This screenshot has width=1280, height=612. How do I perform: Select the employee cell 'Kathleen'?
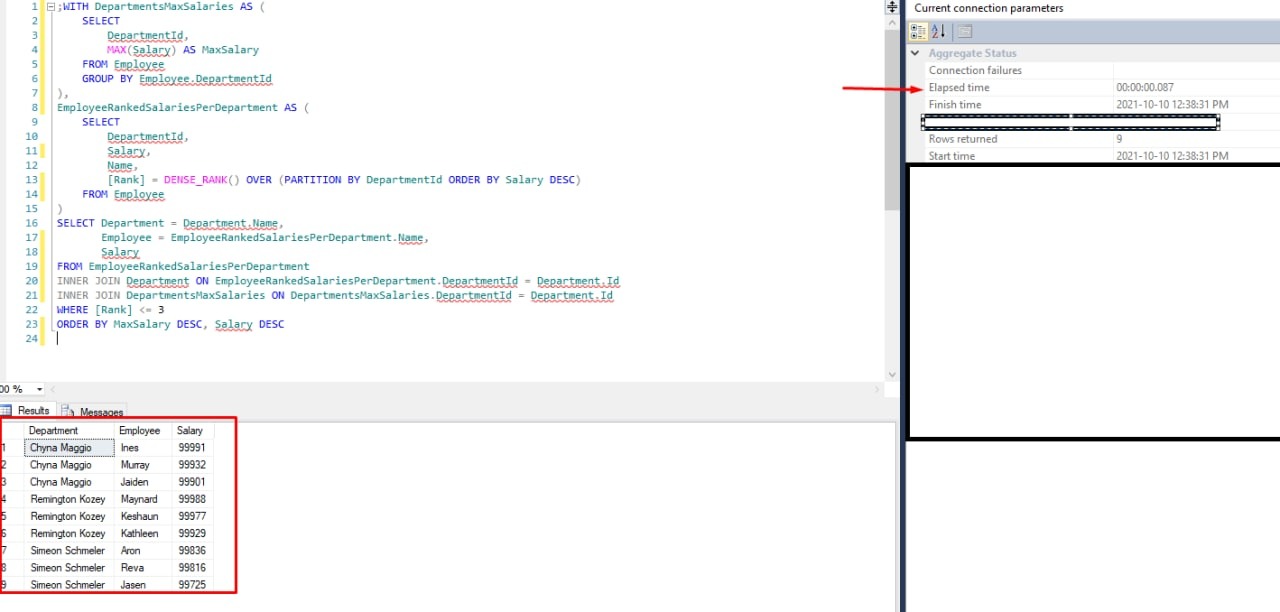pos(143,533)
